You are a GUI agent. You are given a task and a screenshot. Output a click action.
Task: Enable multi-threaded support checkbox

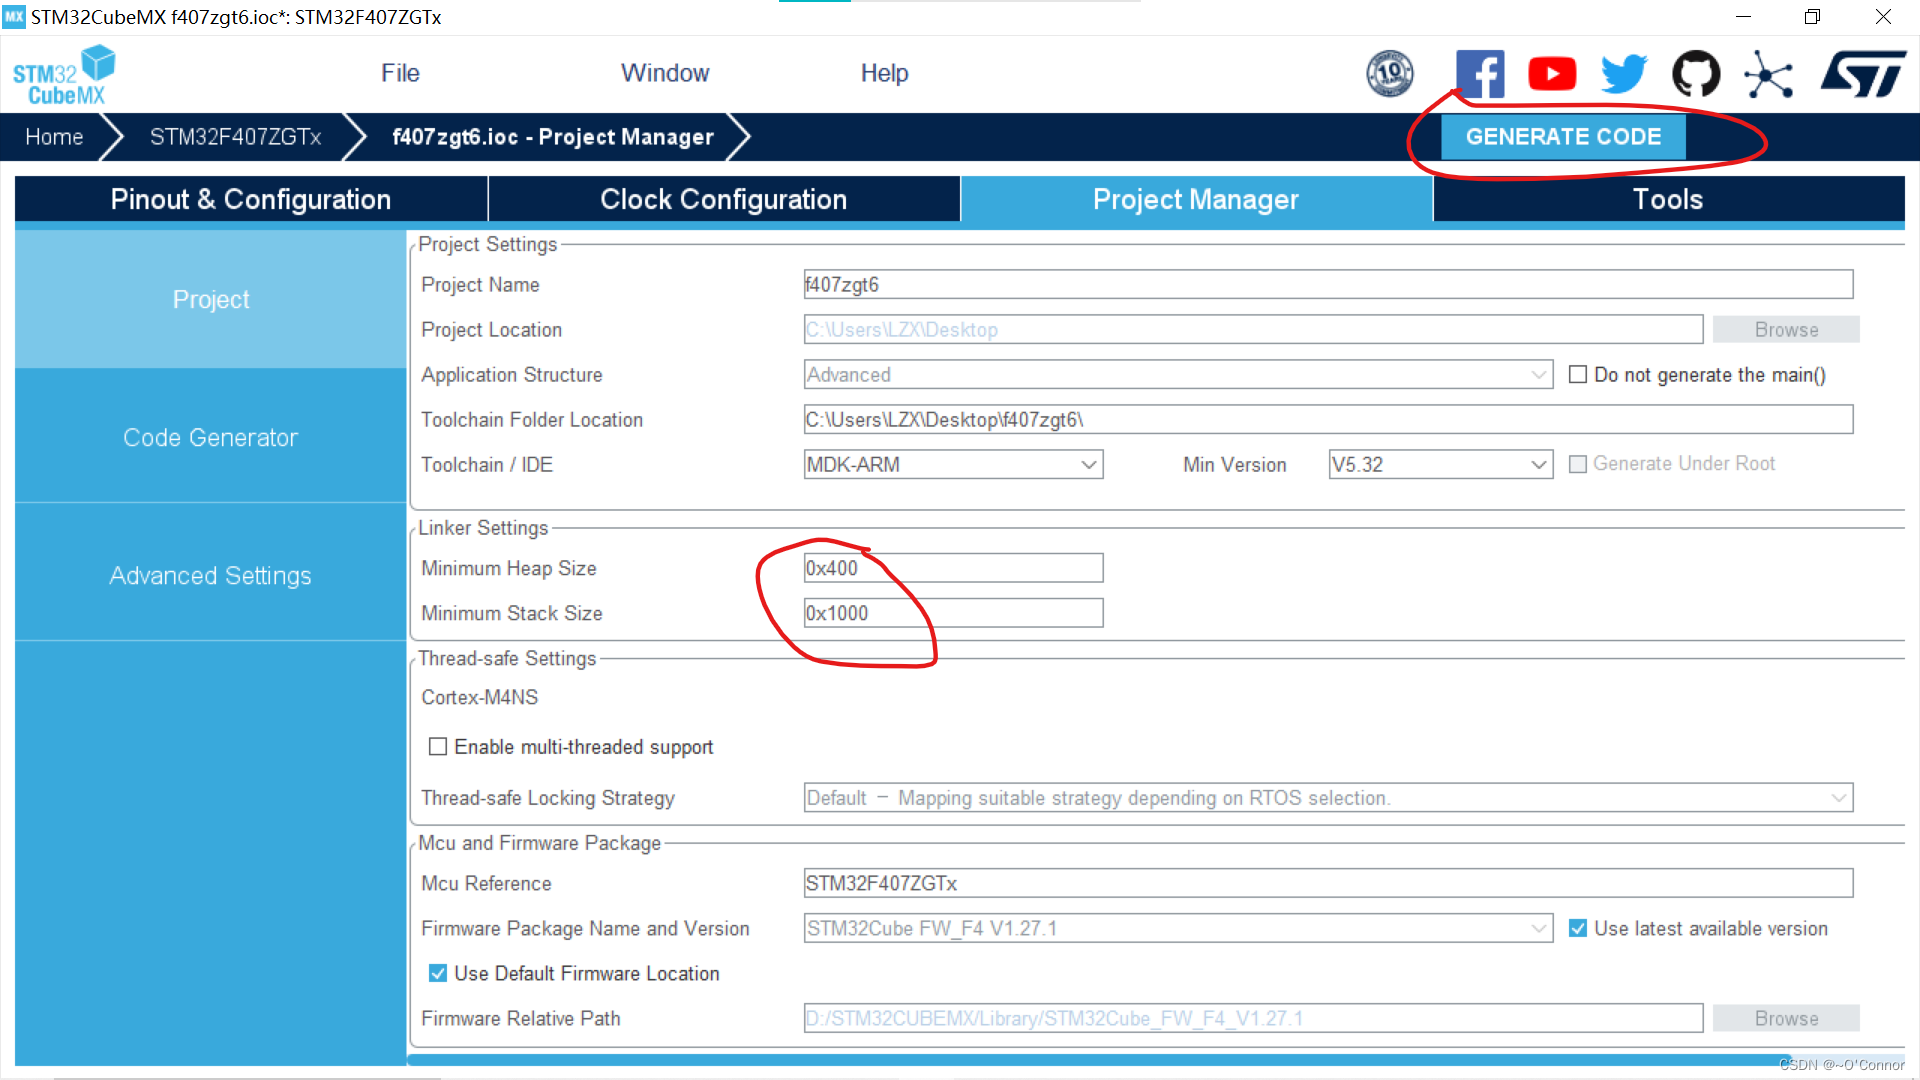click(x=438, y=747)
